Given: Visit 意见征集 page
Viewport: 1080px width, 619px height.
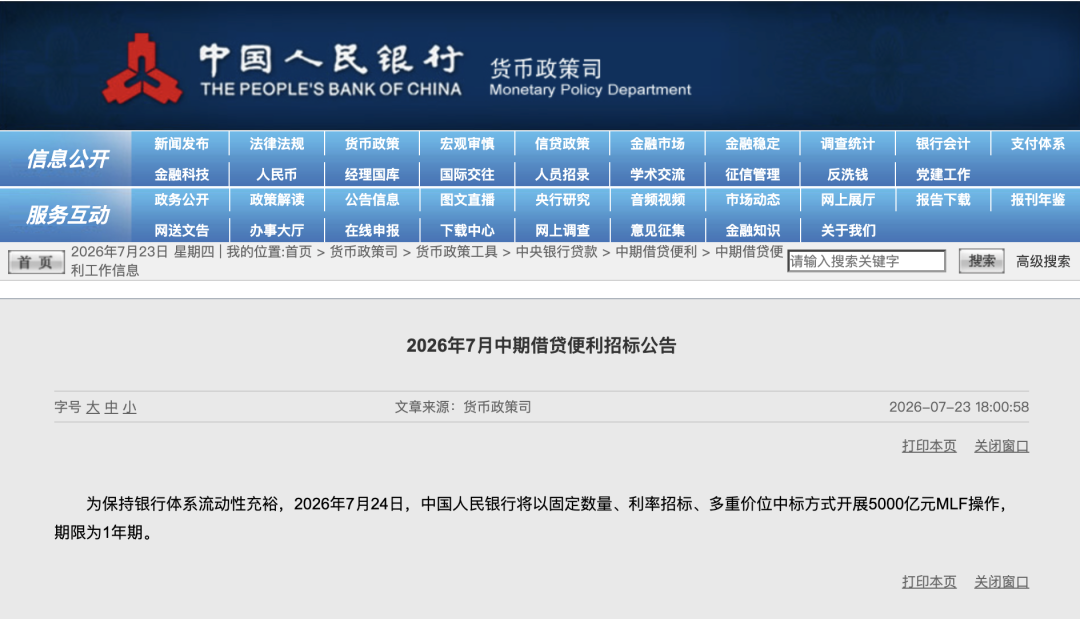Looking at the screenshot, I should tap(657, 230).
